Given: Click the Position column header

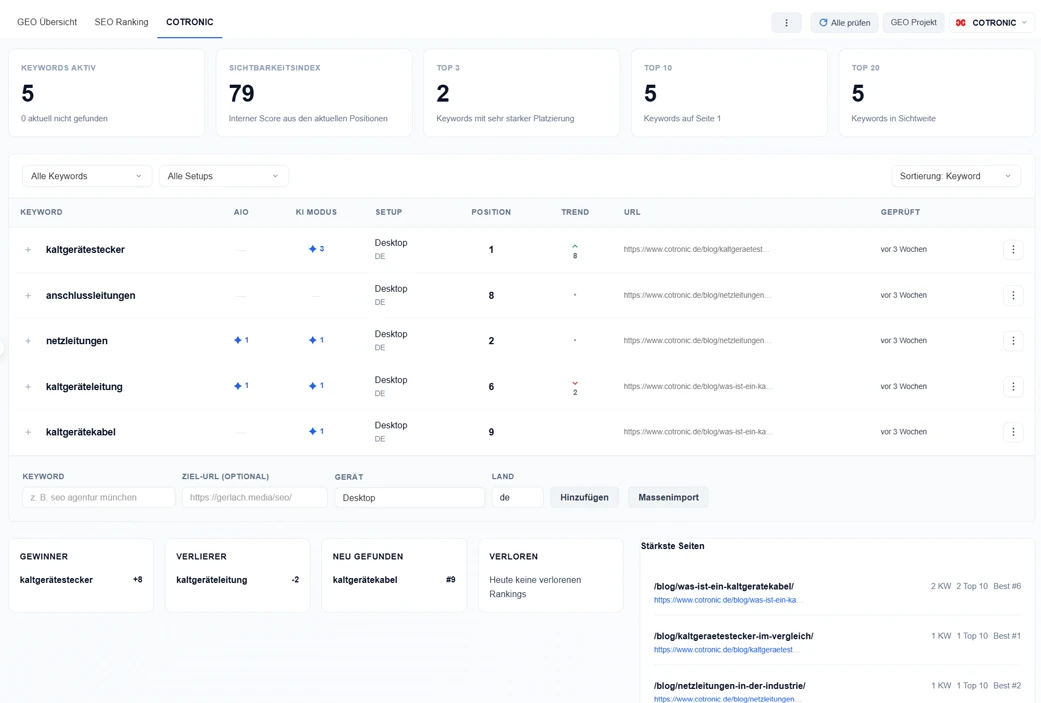Looking at the screenshot, I should [x=491, y=212].
